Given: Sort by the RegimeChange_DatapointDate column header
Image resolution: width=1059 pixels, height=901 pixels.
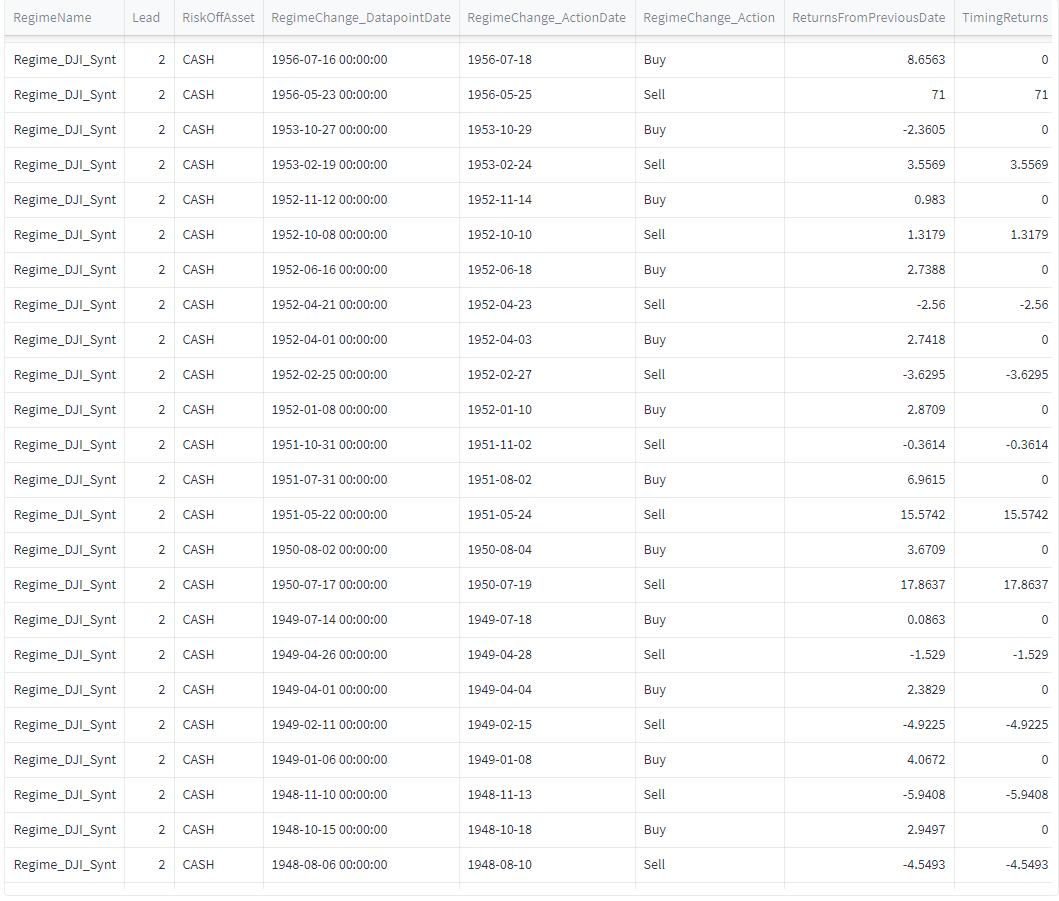Looking at the screenshot, I should tap(359, 17).
